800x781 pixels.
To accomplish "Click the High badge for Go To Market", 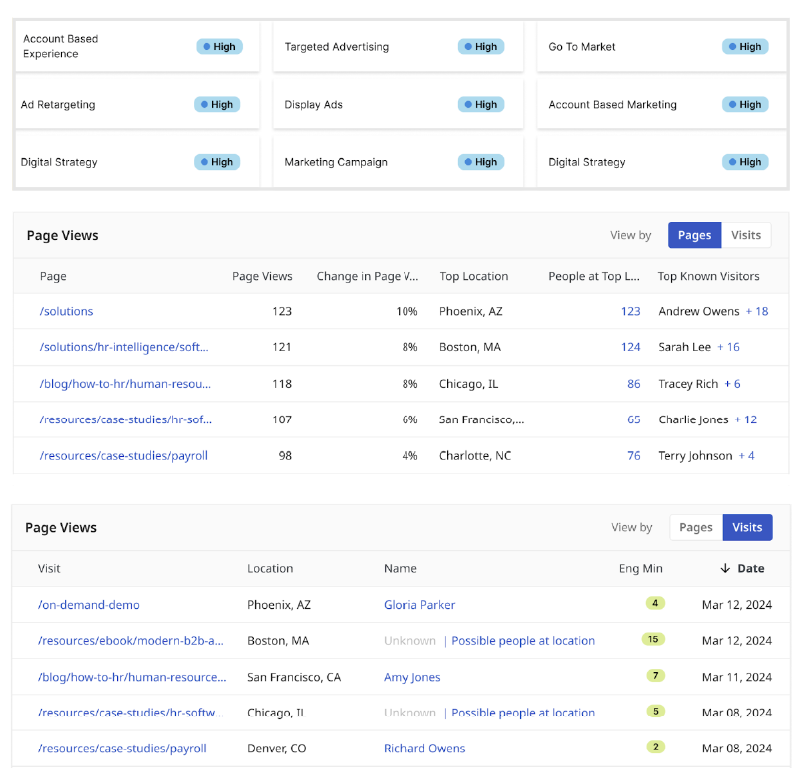I will click(x=745, y=47).
